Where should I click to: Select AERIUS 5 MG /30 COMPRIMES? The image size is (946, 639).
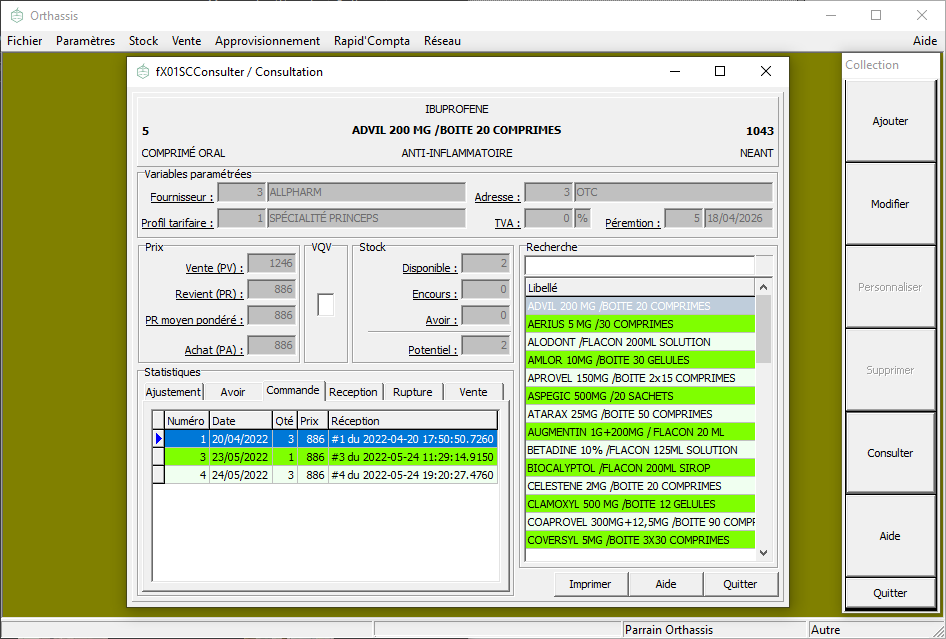click(x=640, y=324)
